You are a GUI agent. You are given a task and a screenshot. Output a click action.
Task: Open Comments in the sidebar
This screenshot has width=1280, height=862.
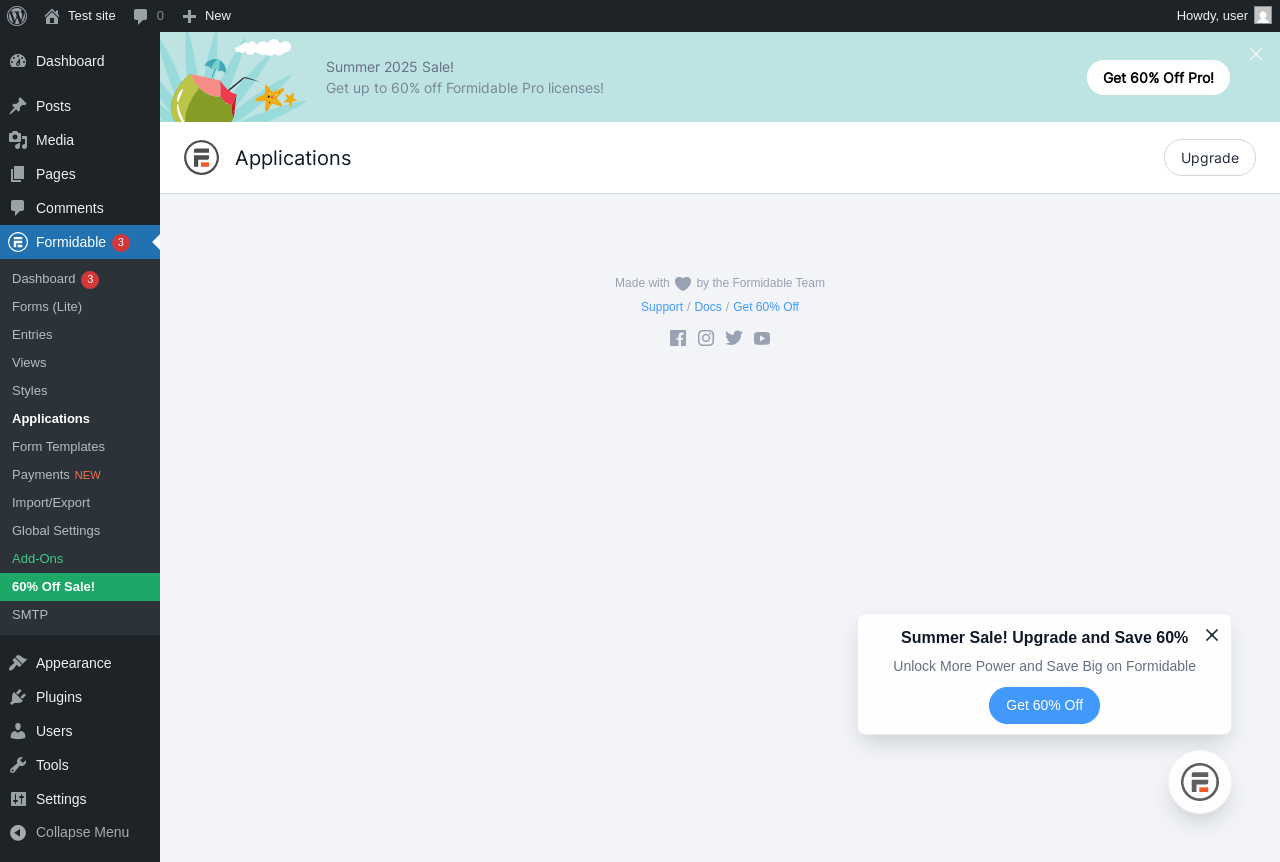click(80, 208)
